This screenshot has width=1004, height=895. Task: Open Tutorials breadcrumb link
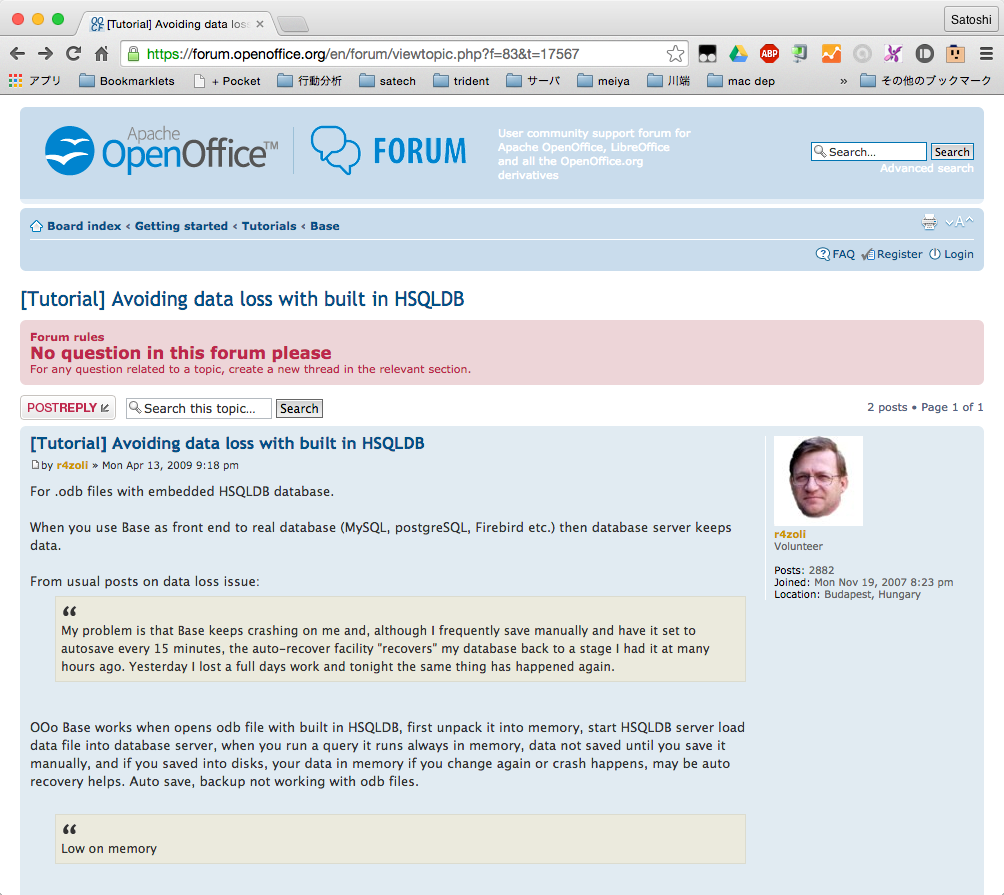tap(269, 226)
